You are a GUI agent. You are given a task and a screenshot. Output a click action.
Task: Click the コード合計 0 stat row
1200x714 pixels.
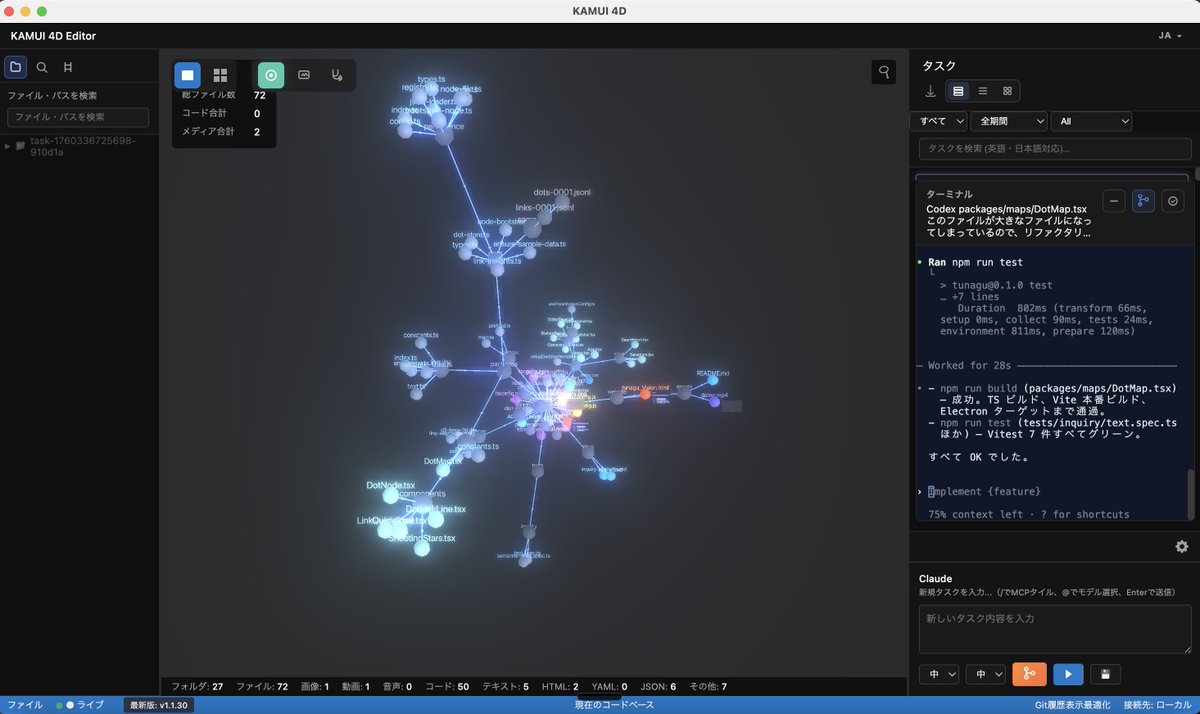click(222, 113)
